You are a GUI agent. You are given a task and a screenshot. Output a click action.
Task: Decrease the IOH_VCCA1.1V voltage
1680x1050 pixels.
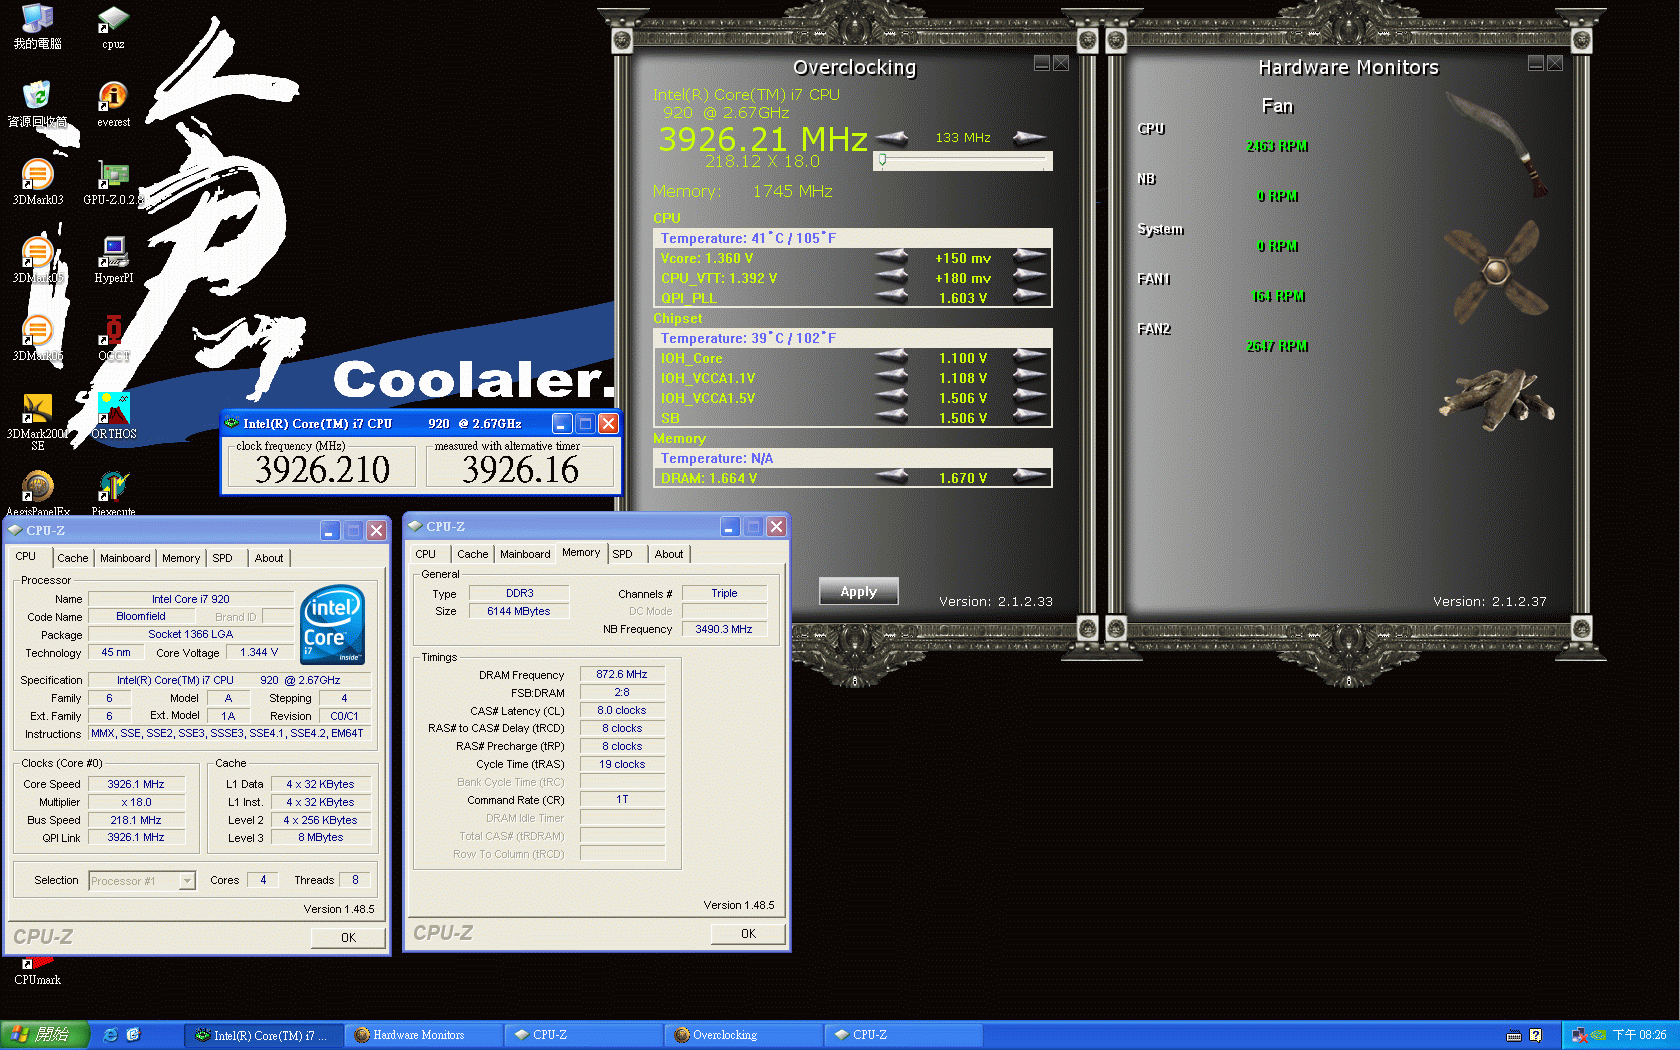point(892,378)
